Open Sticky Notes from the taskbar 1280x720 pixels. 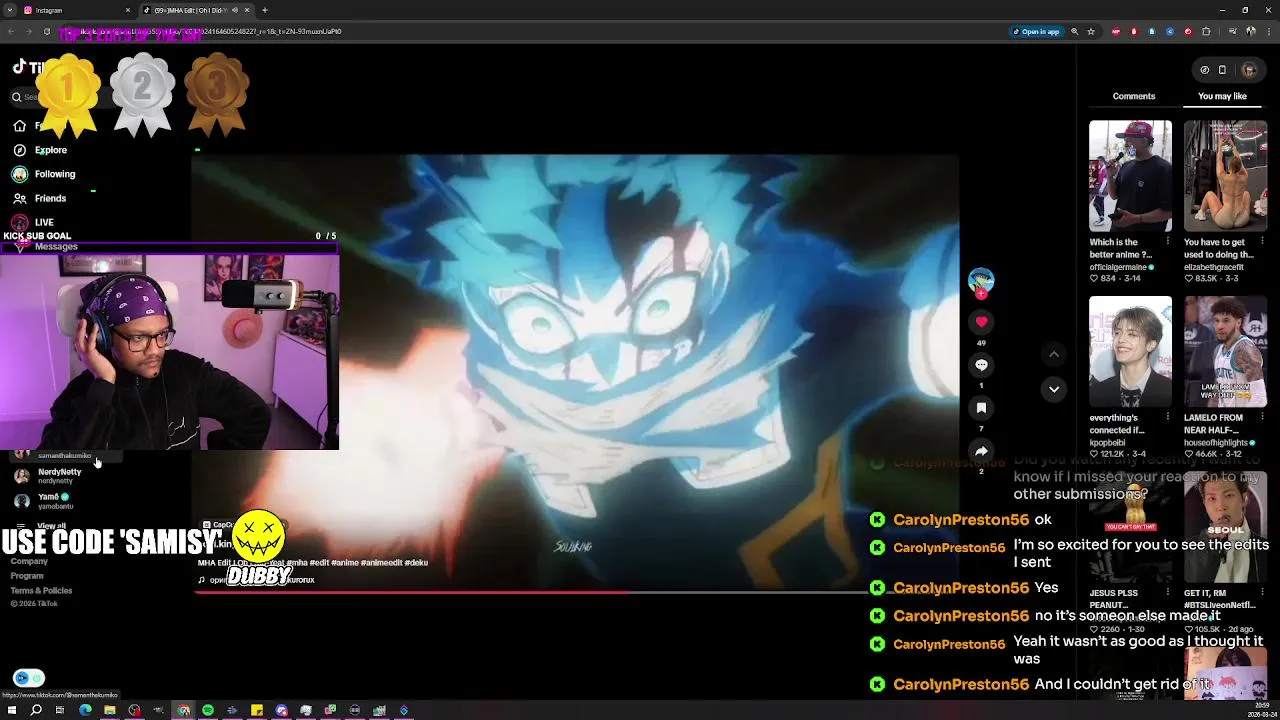[257, 710]
